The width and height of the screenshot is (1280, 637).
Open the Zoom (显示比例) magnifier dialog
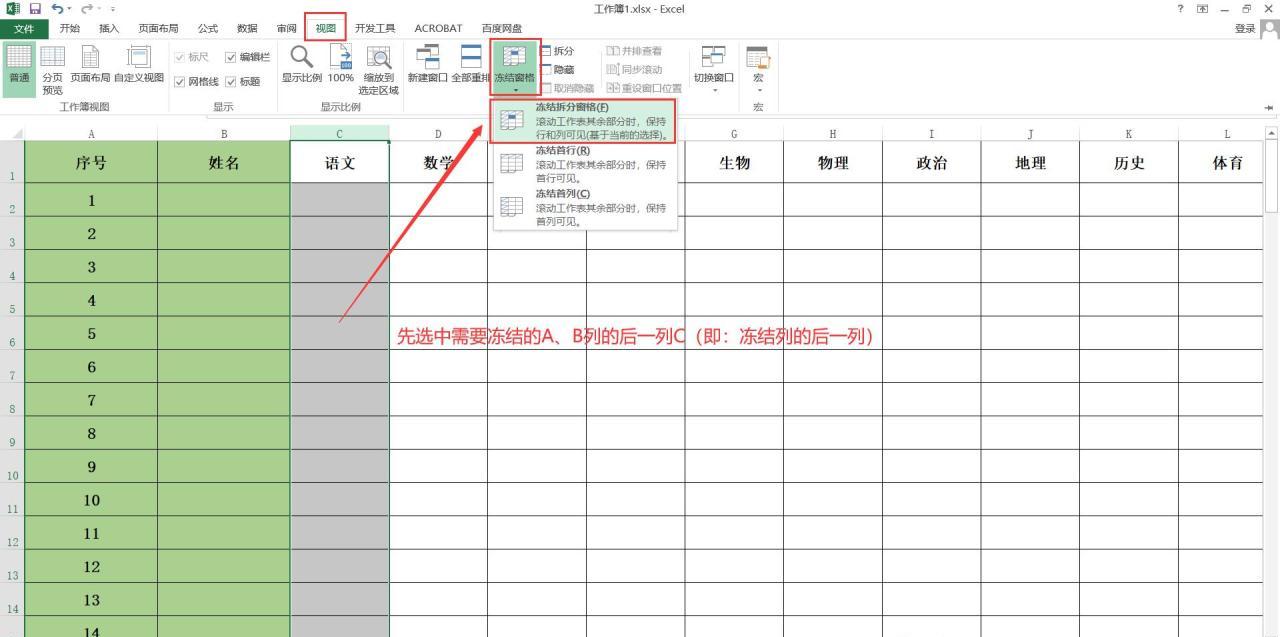point(301,64)
